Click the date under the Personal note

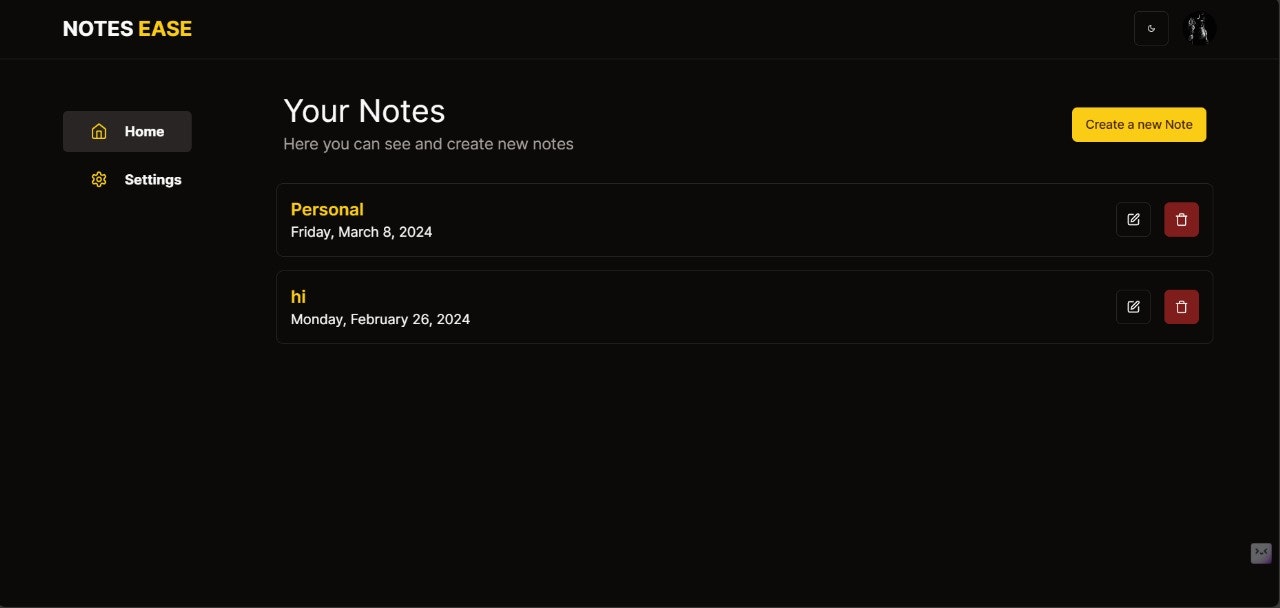coord(361,231)
